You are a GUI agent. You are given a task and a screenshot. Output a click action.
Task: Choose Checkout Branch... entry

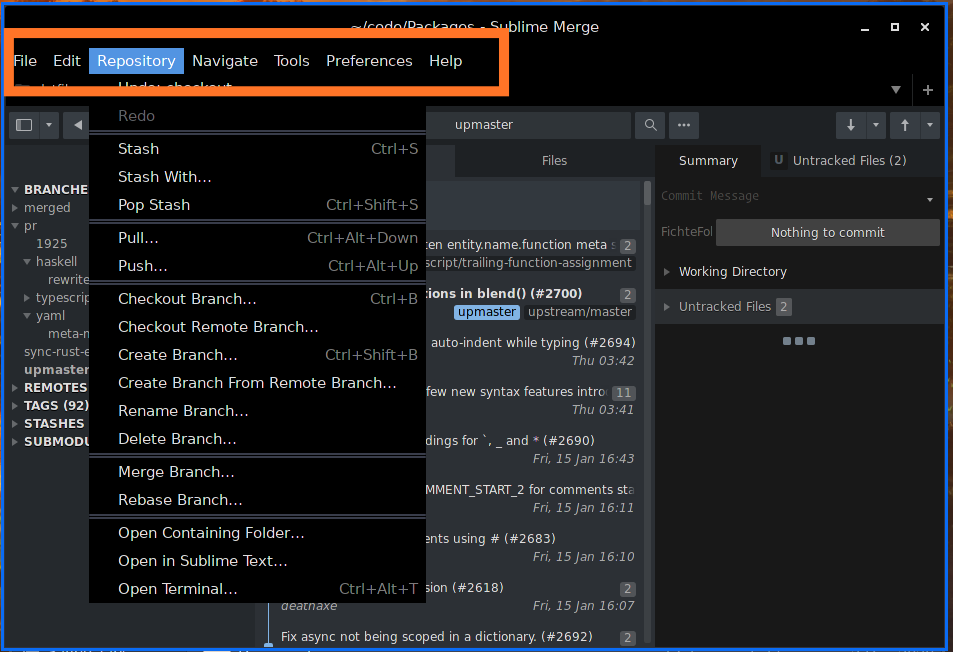(x=257, y=298)
